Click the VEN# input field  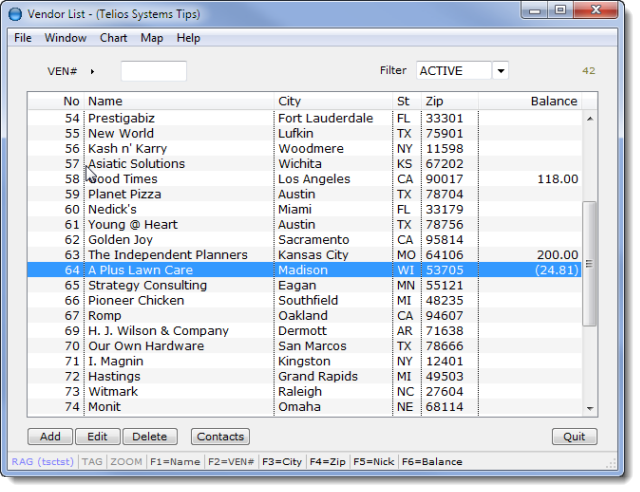pyautogui.click(x=153, y=71)
